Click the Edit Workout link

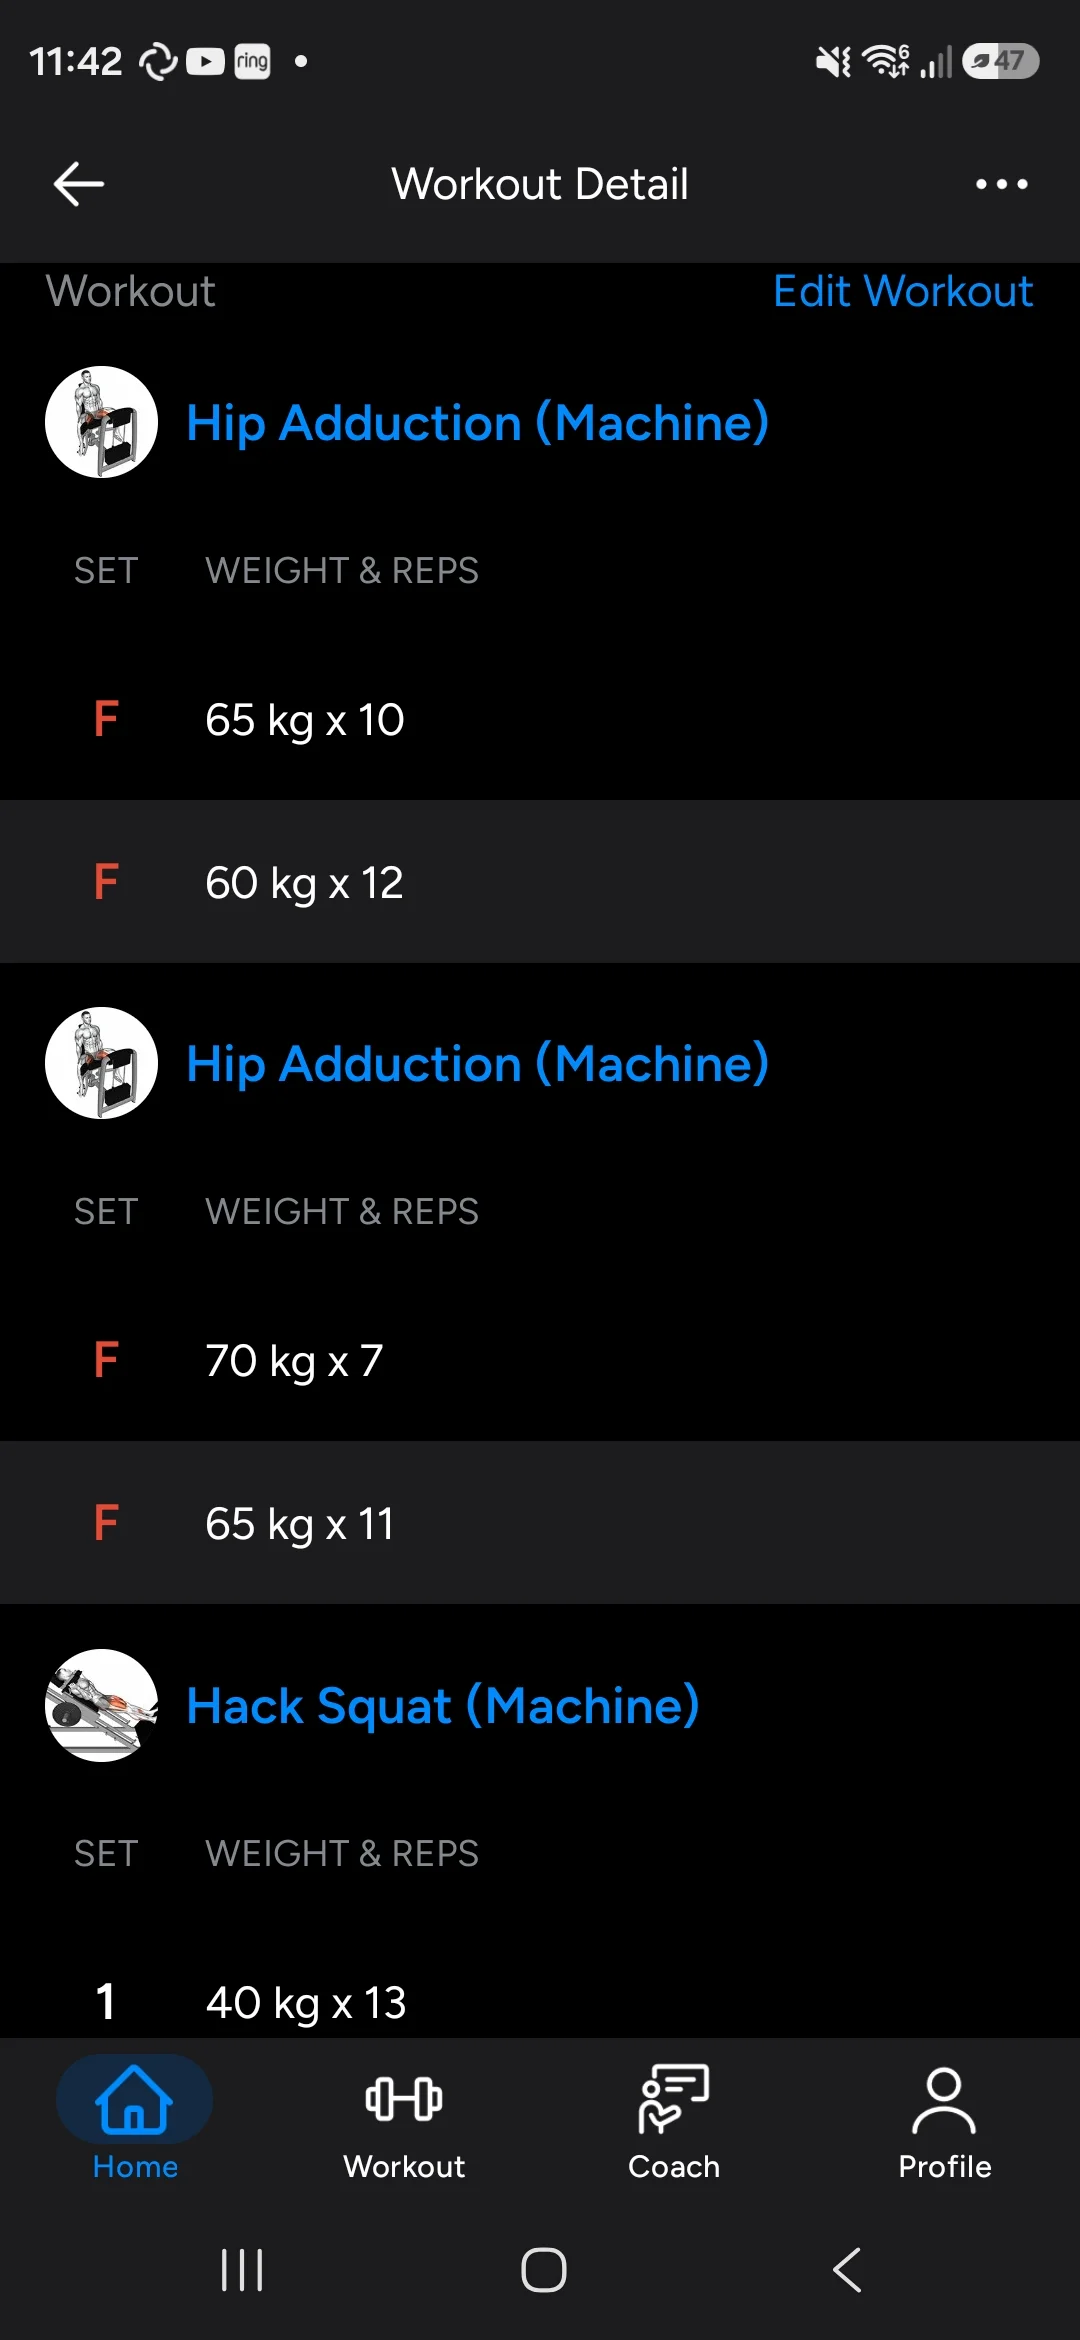coord(903,291)
